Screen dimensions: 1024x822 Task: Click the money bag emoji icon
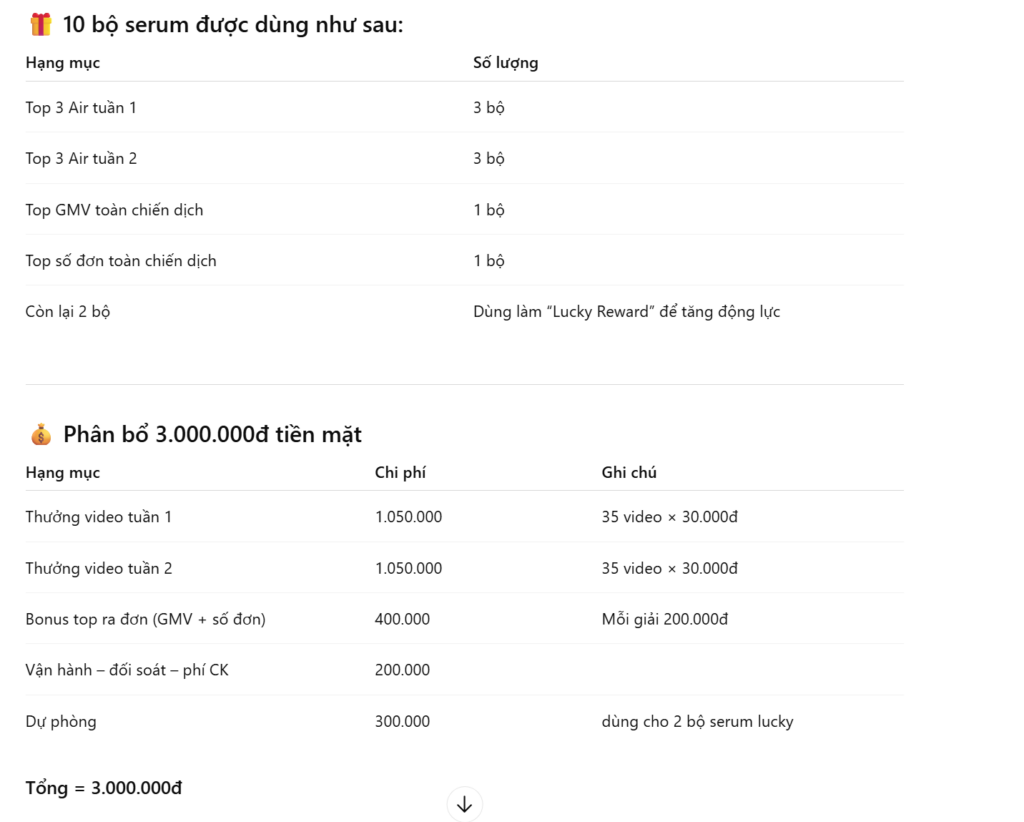coord(41,435)
